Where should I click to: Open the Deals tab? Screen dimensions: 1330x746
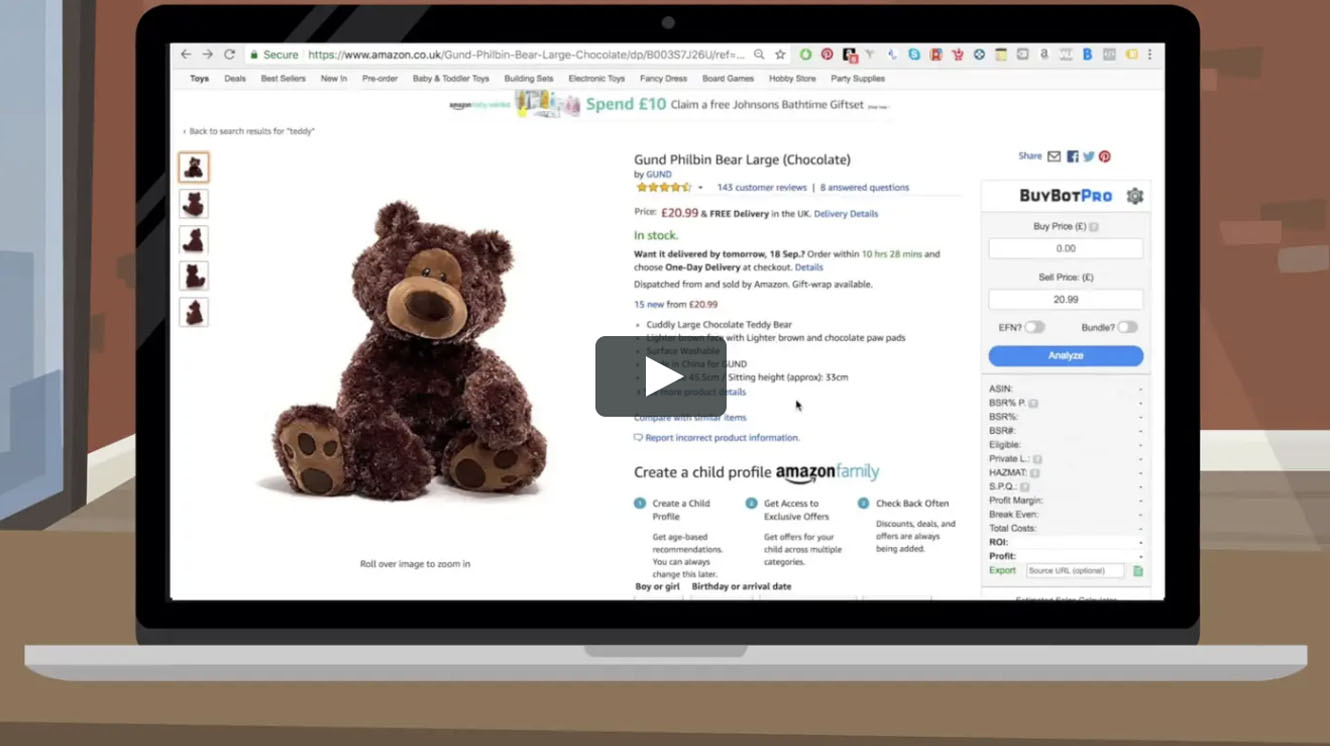pyautogui.click(x=235, y=78)
